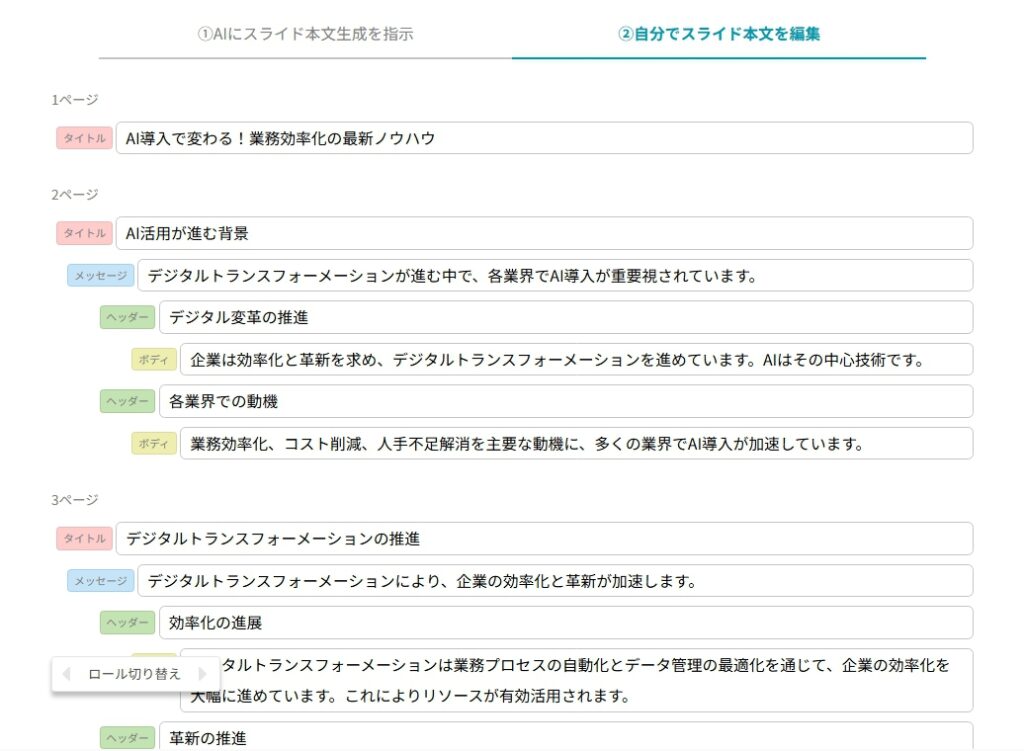This screenshot has height=751, width=1024.
Task: Focus the AI活用が進む背景 title field
Action: pos(544,233)
